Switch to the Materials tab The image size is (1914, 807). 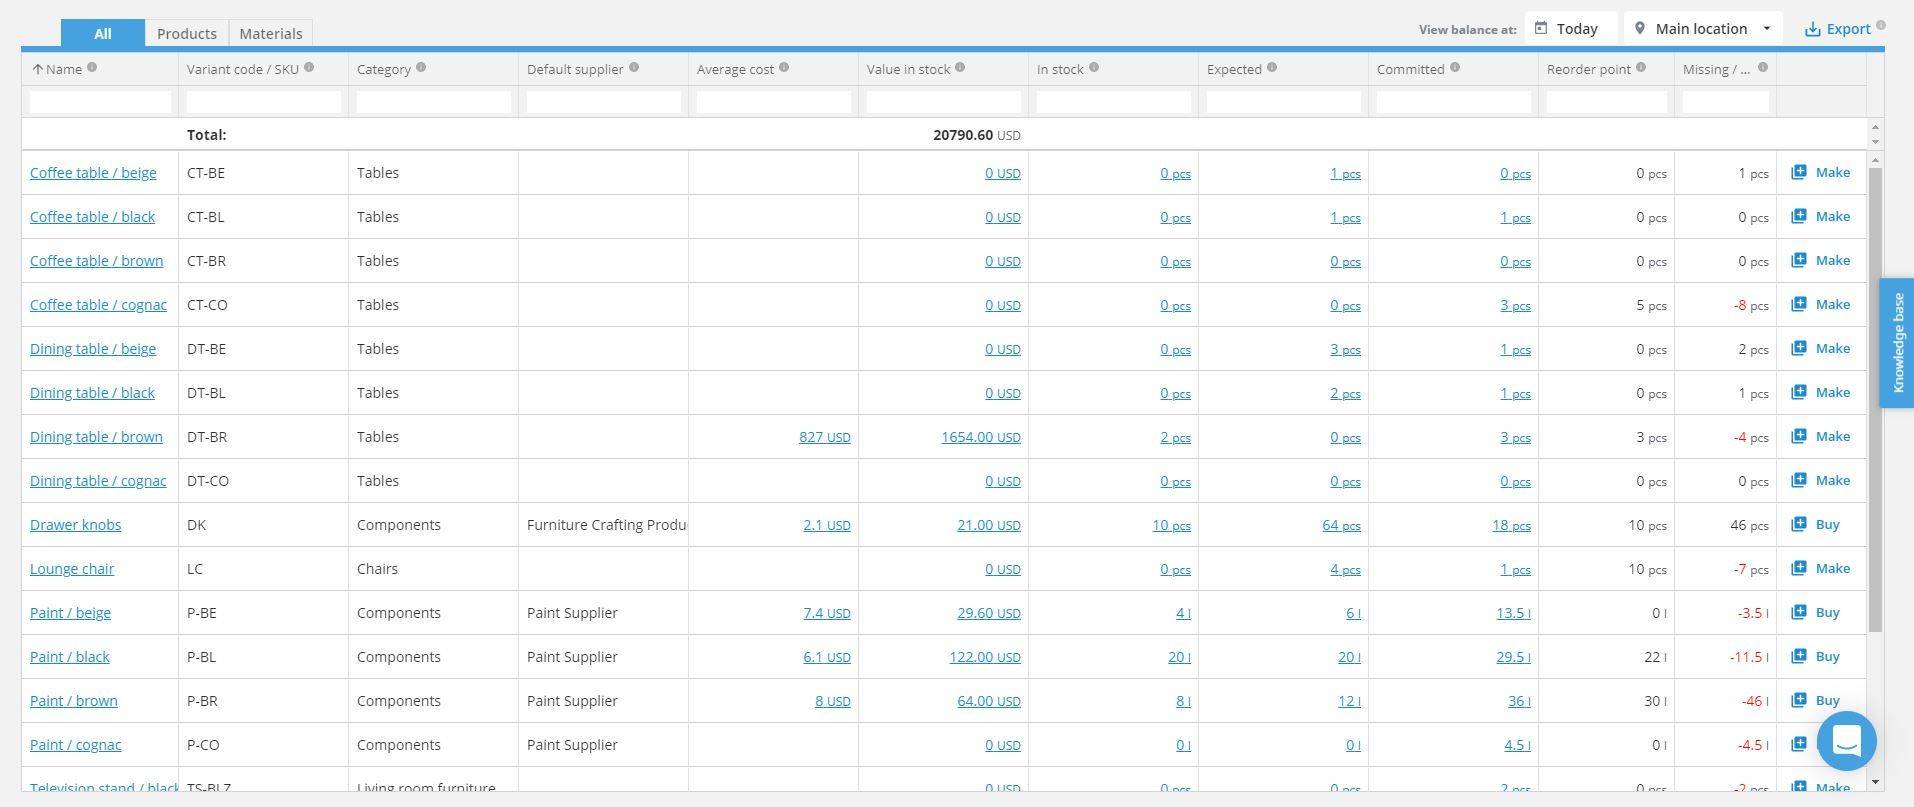(271, 33)
